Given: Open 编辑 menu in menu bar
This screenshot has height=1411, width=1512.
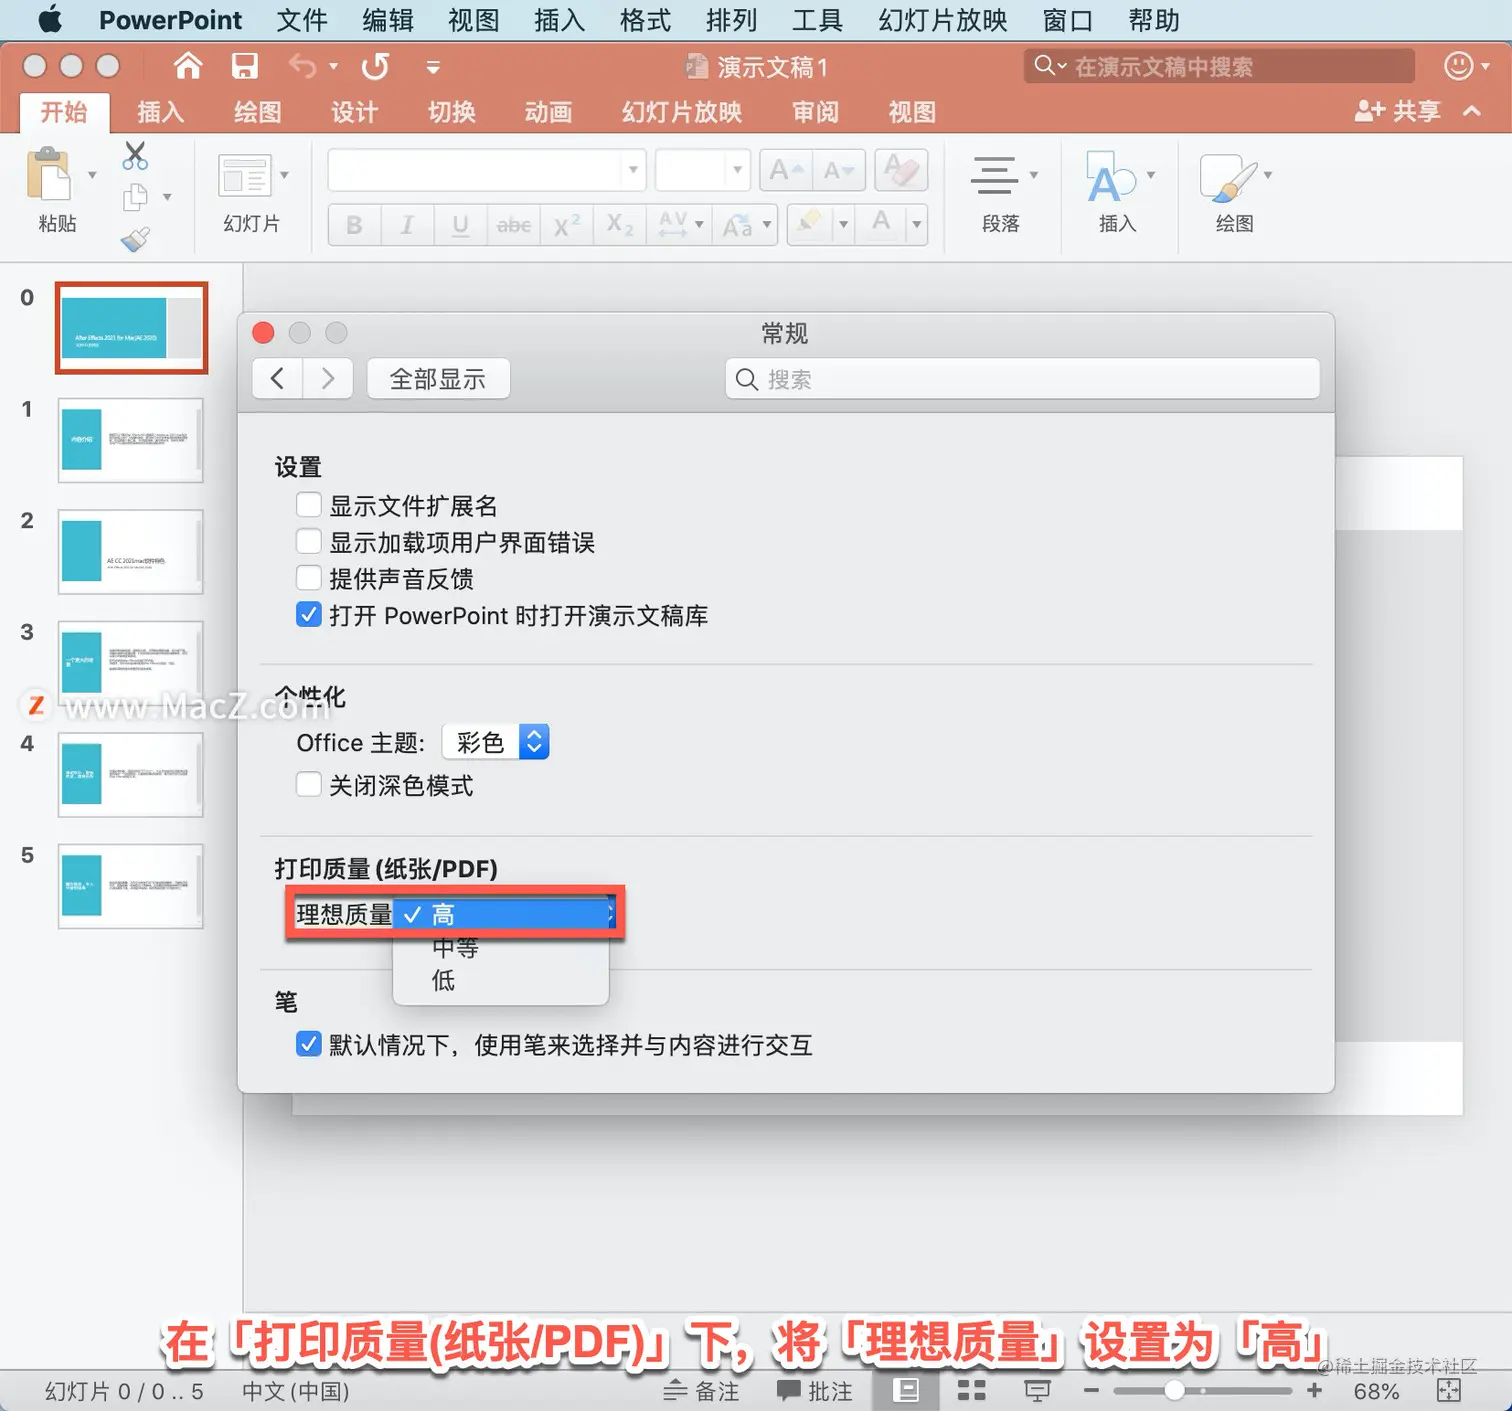Looking at the screenshot, I should point(388,20).
